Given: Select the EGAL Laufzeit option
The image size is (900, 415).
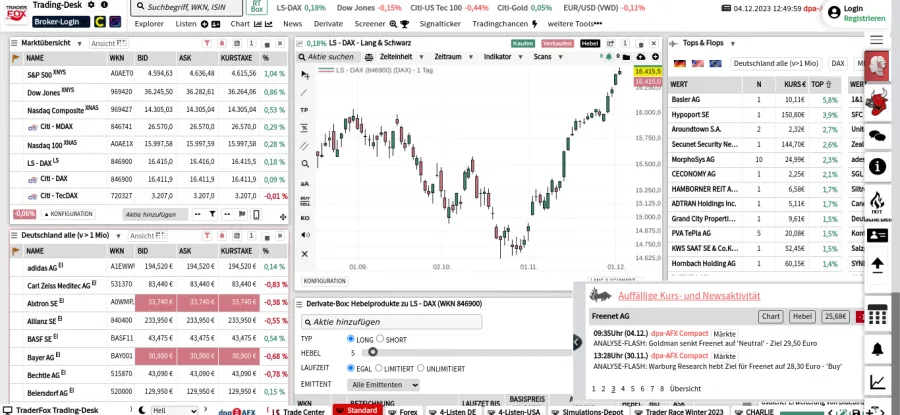Looking at the screenshot, I should click(351, 368).
